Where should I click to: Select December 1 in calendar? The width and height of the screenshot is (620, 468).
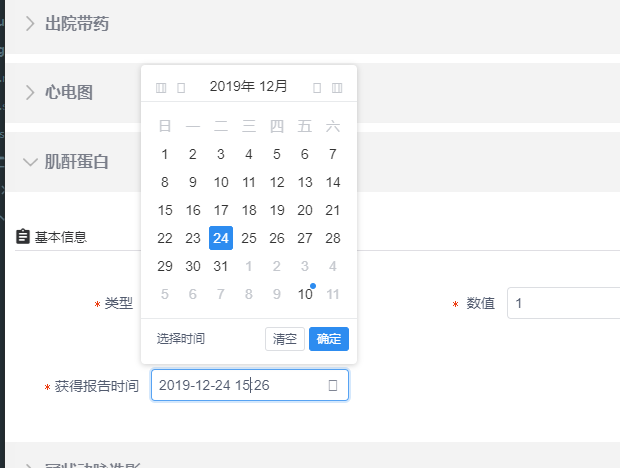point(164,154)
